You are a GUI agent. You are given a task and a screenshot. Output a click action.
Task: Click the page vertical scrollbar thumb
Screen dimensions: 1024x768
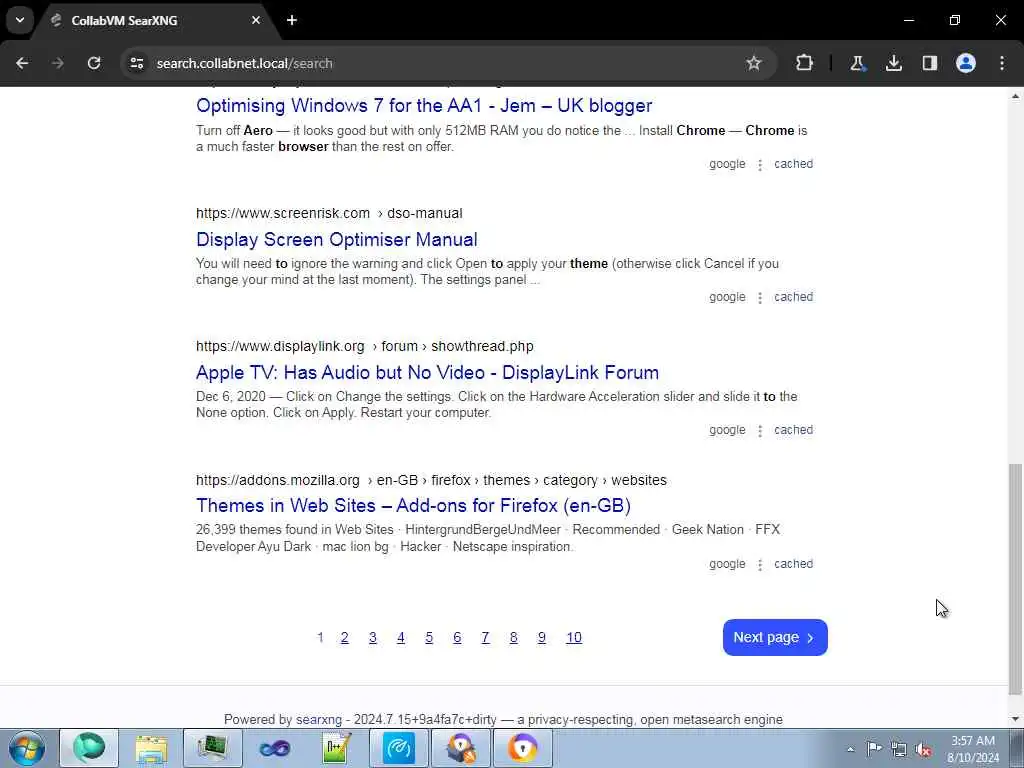click(1015, 579)
